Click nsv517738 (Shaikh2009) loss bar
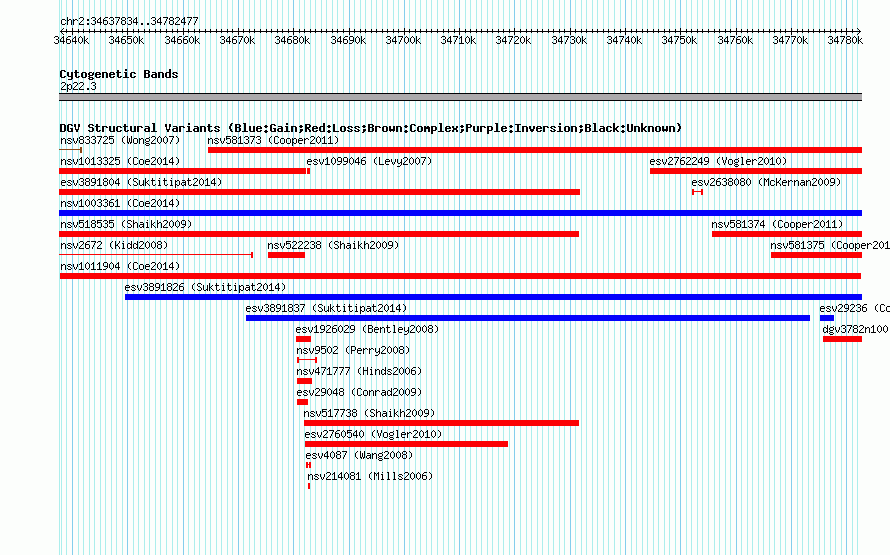 [441, 423]
